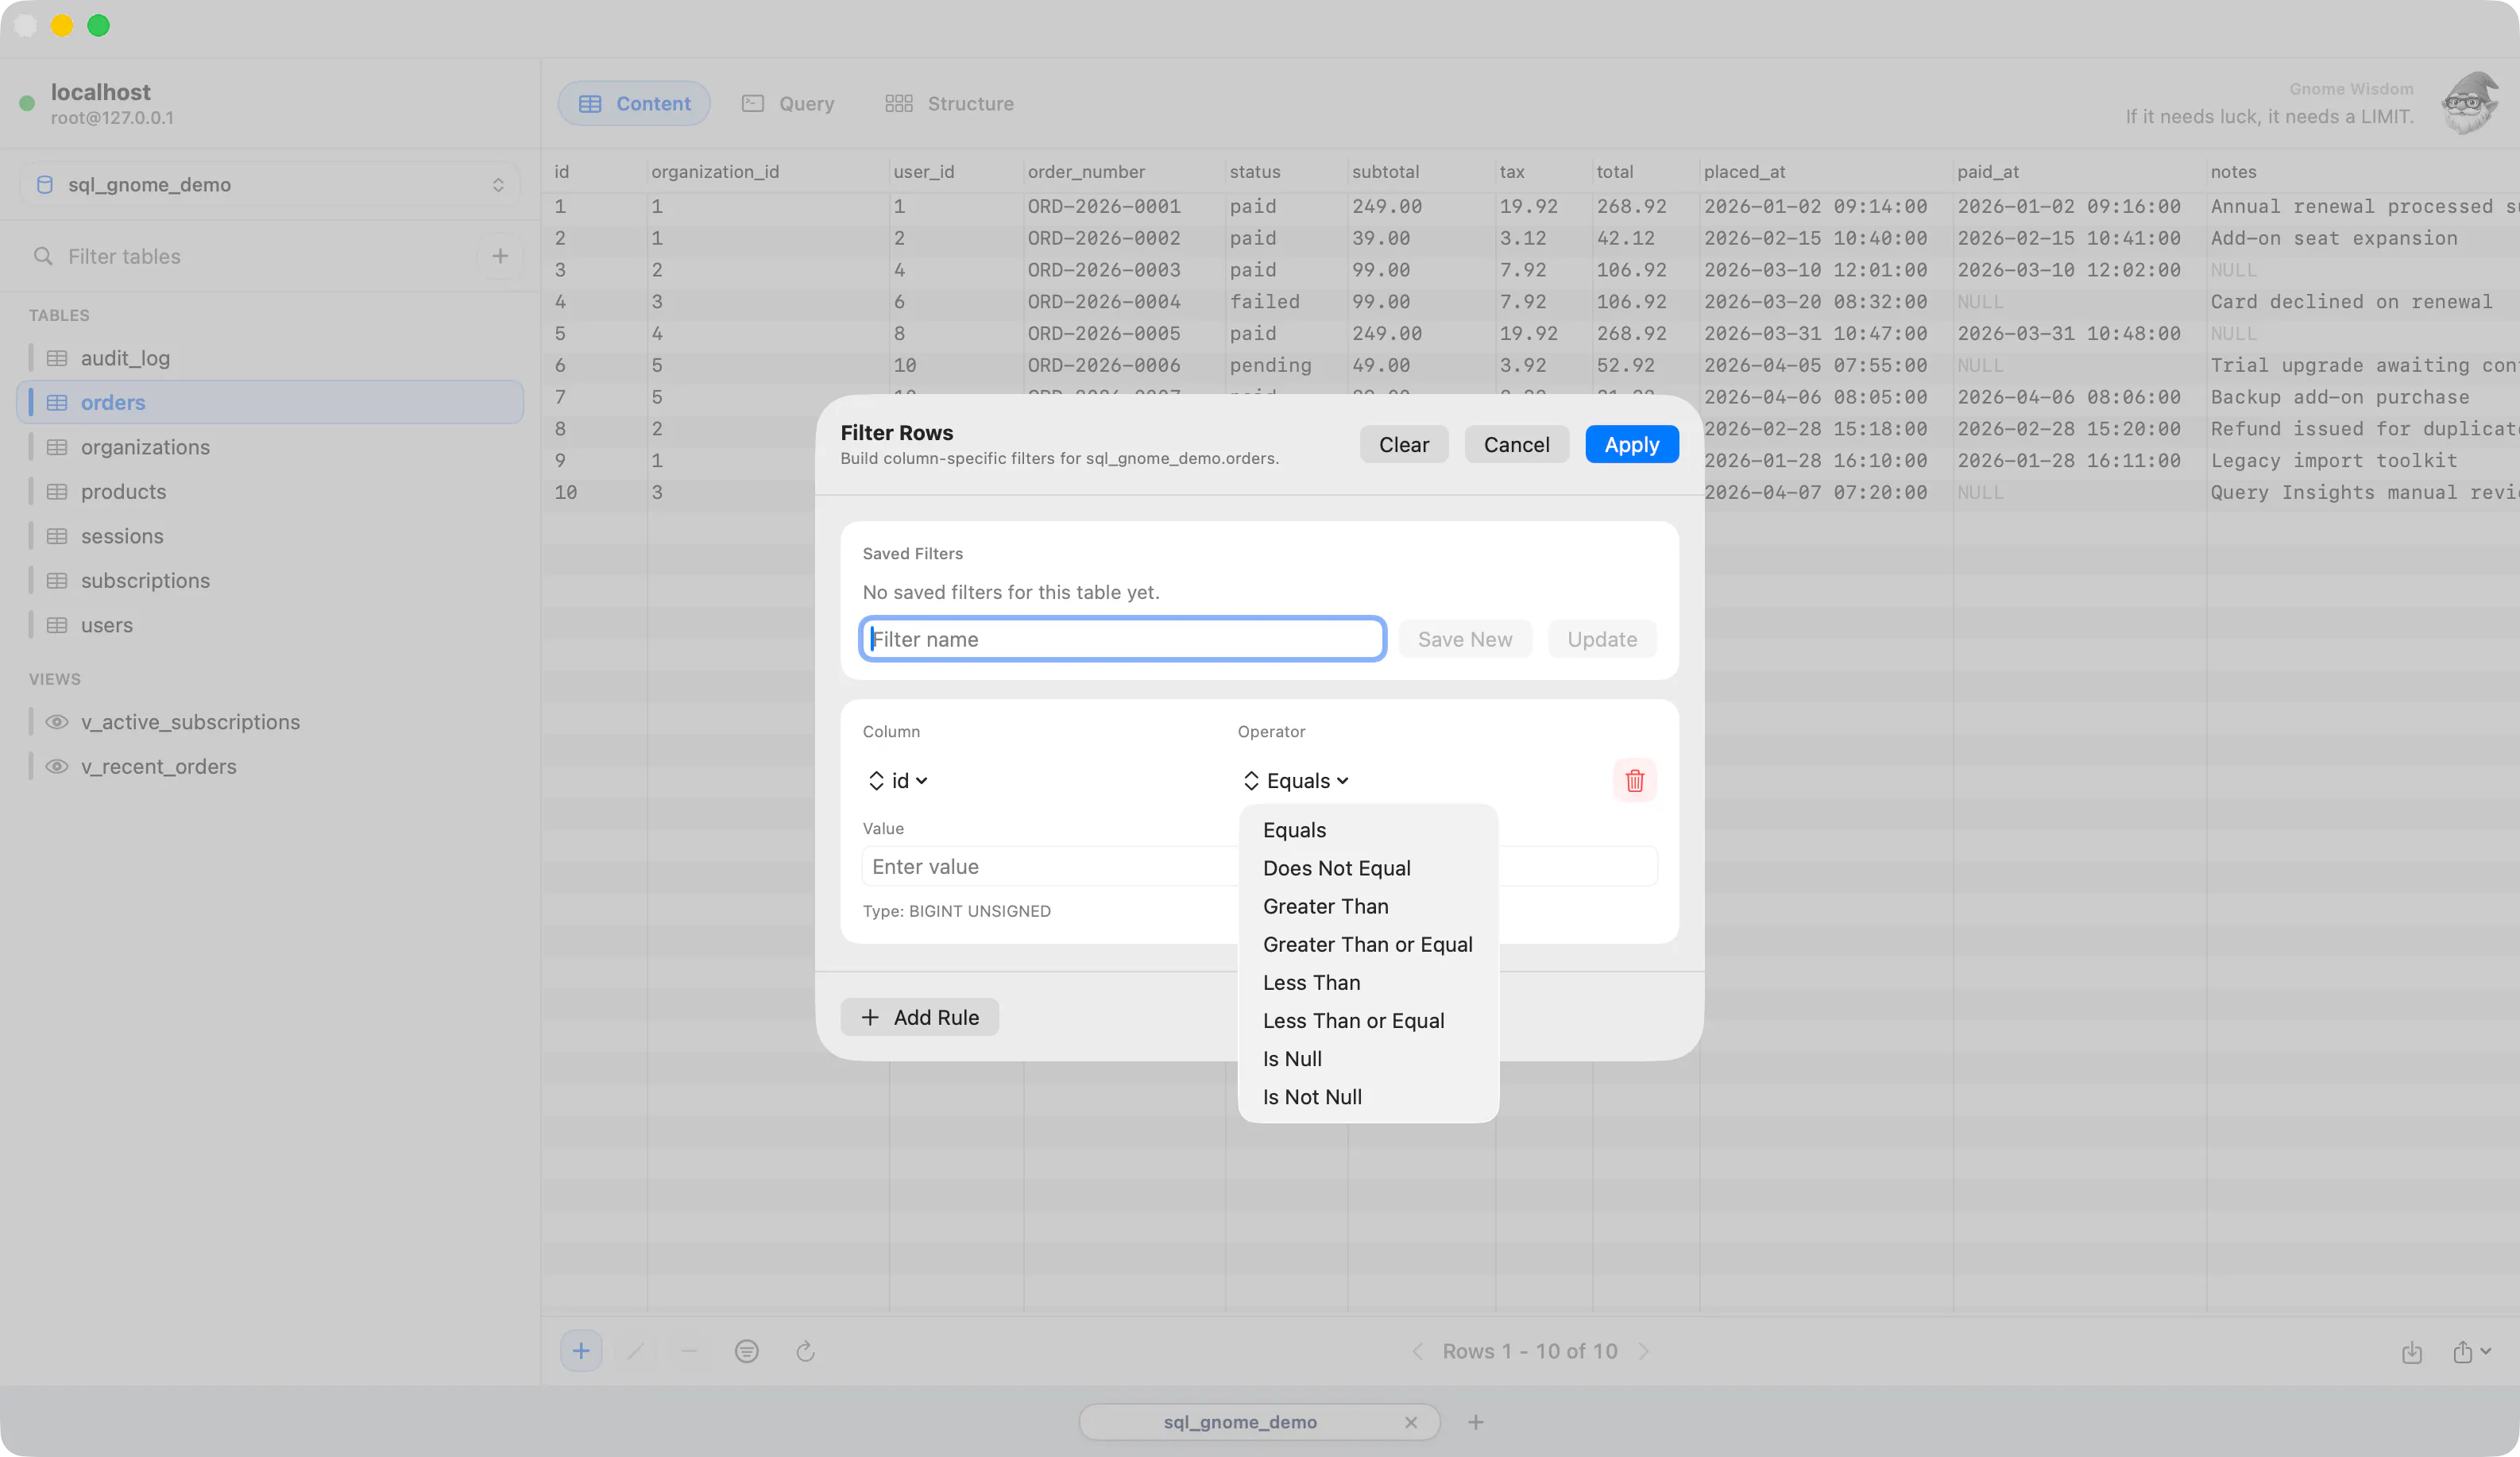Open the Operator dropdown showing Equals

[x=1296, y=780]
